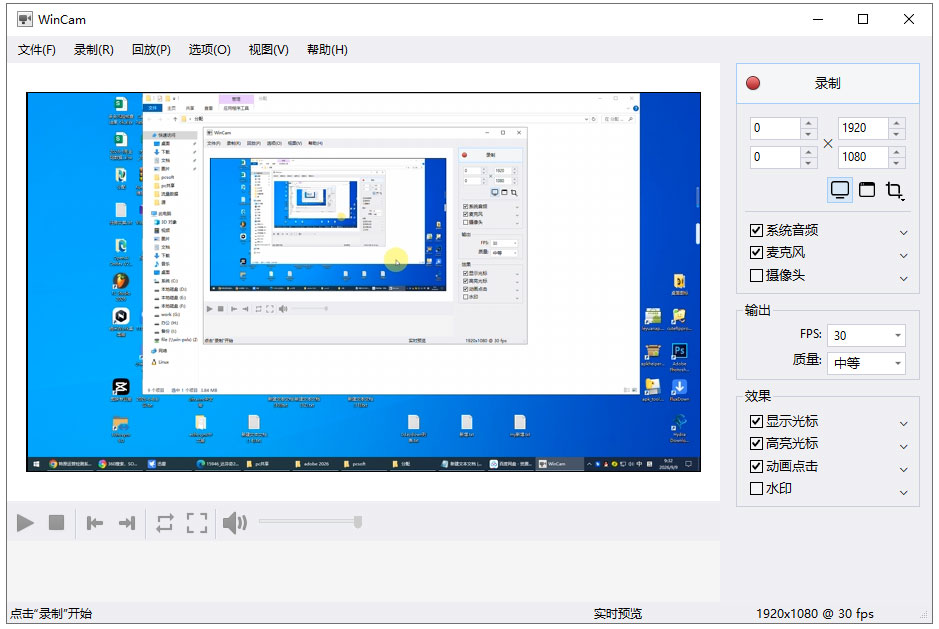Open the 文件(F) menu
Viewport: 939px width, 629px height.
[x=37, y=50]
